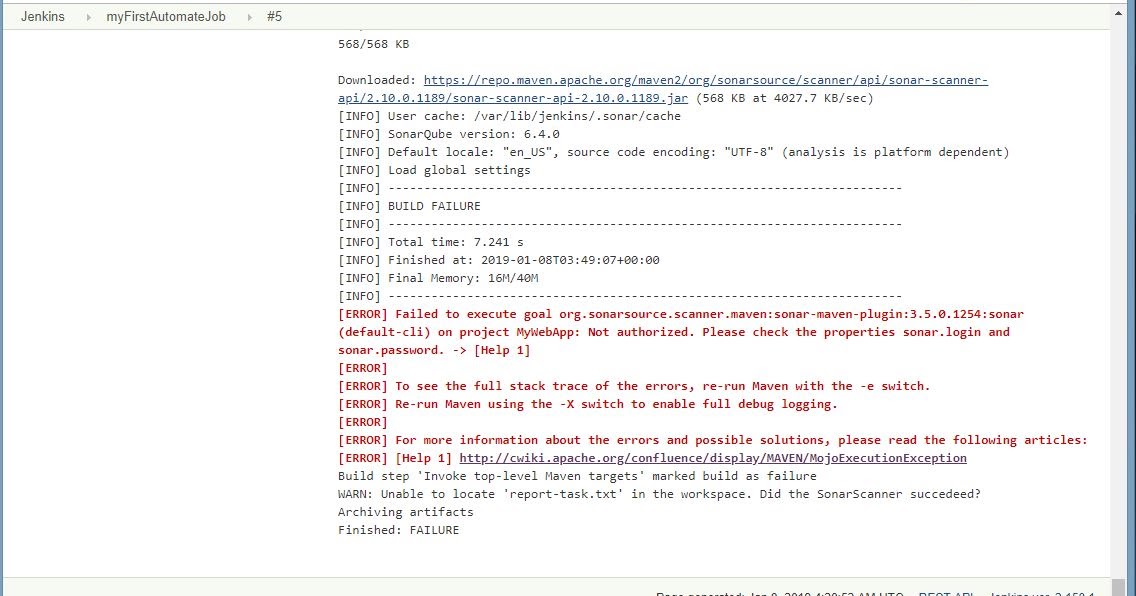Click the Jenkins breadcrumb home link
This screenshot has width=1136, height=596.
coord(43,16)
